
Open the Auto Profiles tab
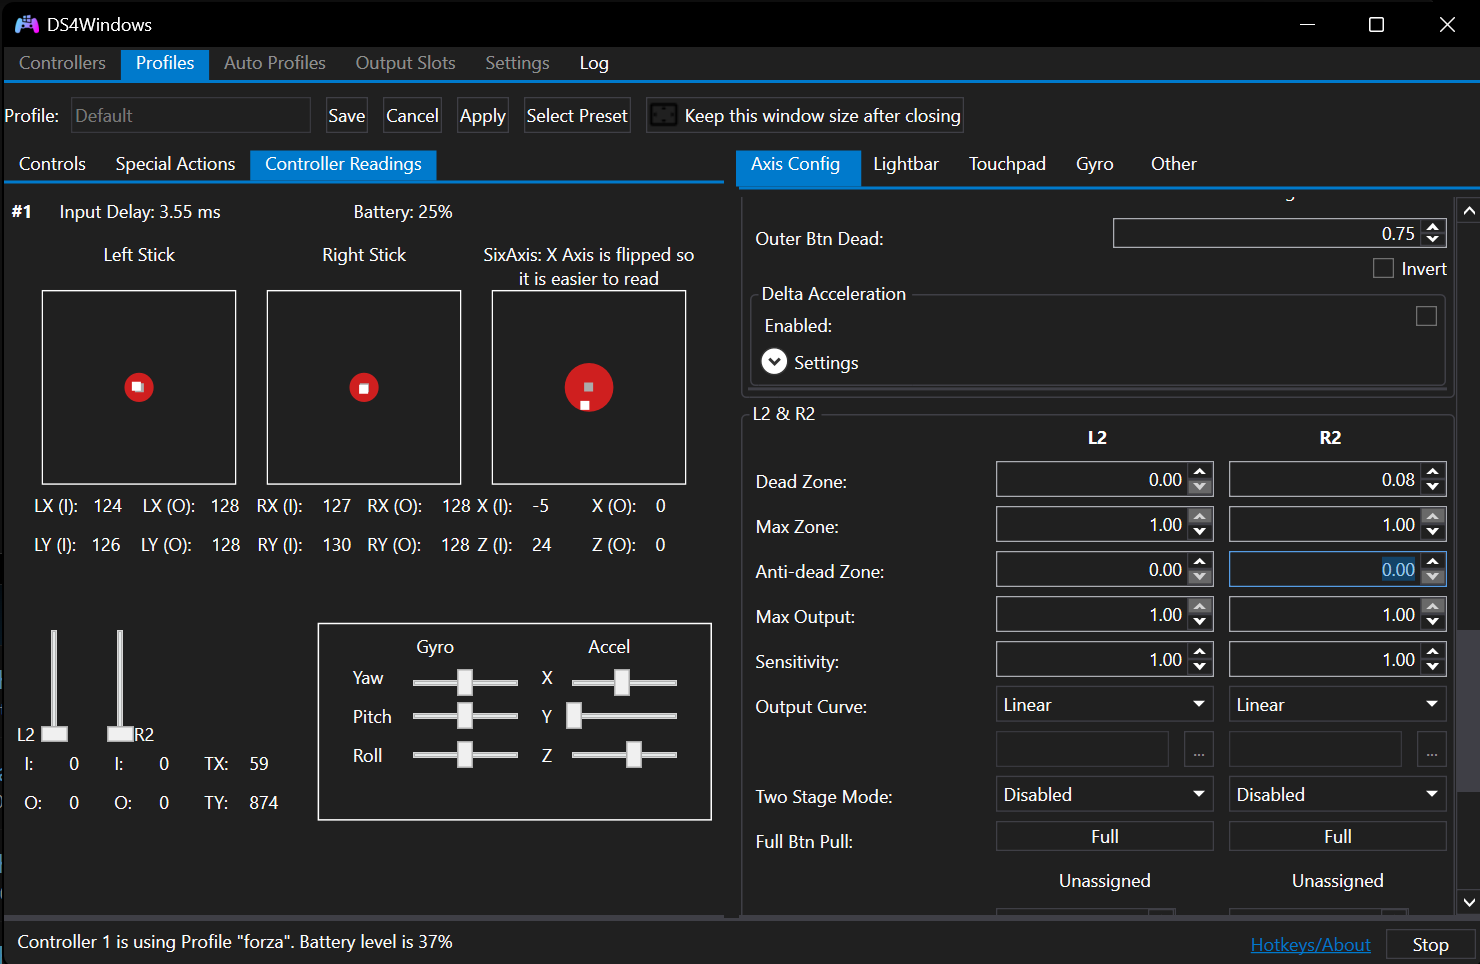(275, 63)
